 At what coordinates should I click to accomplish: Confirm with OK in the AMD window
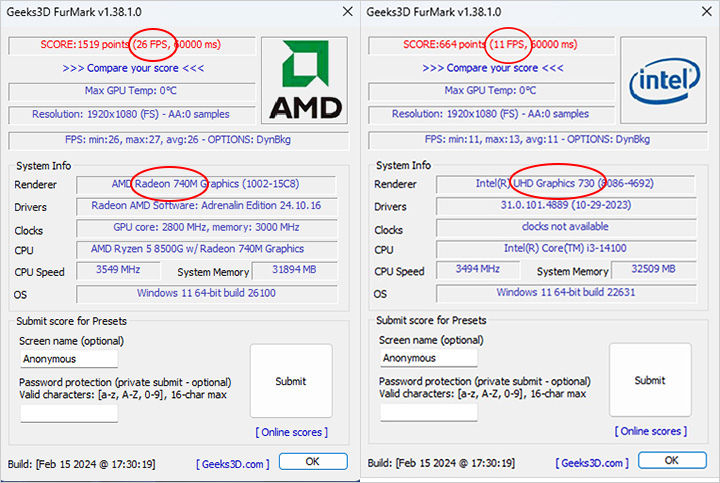[x=313, y=461]
